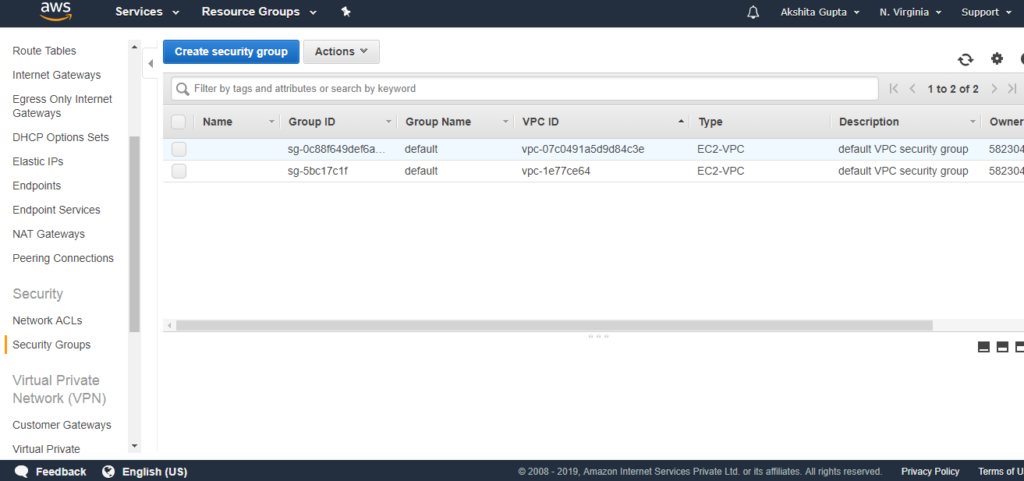Click the filter by tags search field
This screenshot has width=1024, height=481.
click(x=524, y=89)
